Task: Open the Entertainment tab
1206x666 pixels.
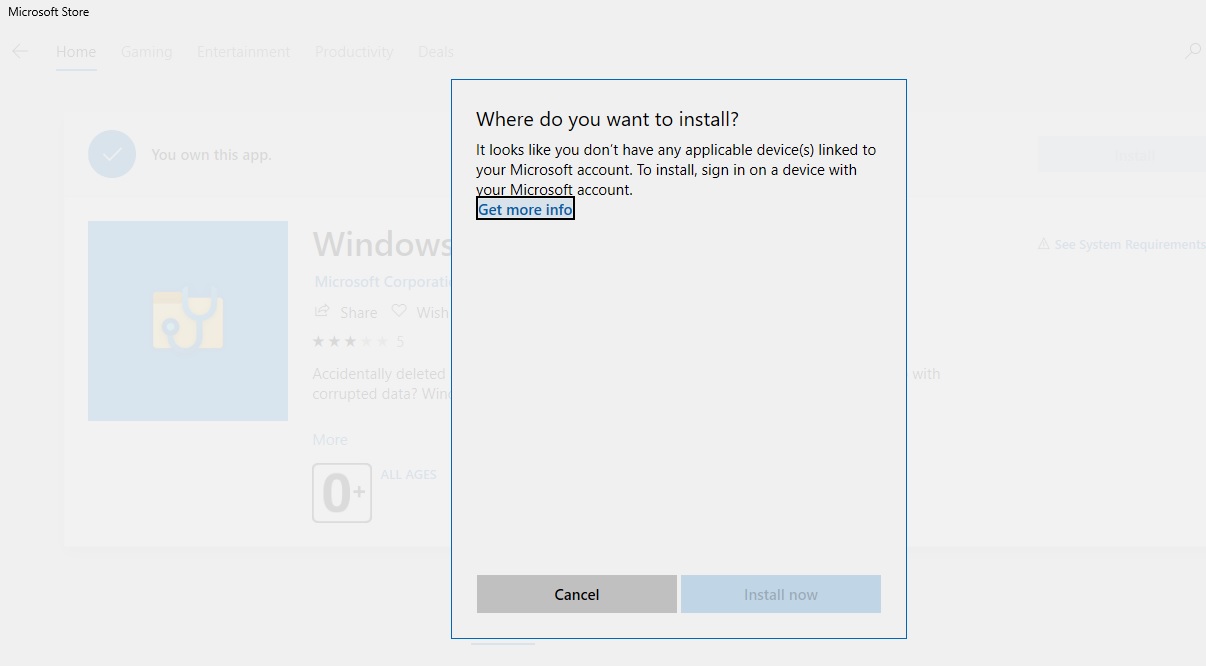Action: [244, 51]
